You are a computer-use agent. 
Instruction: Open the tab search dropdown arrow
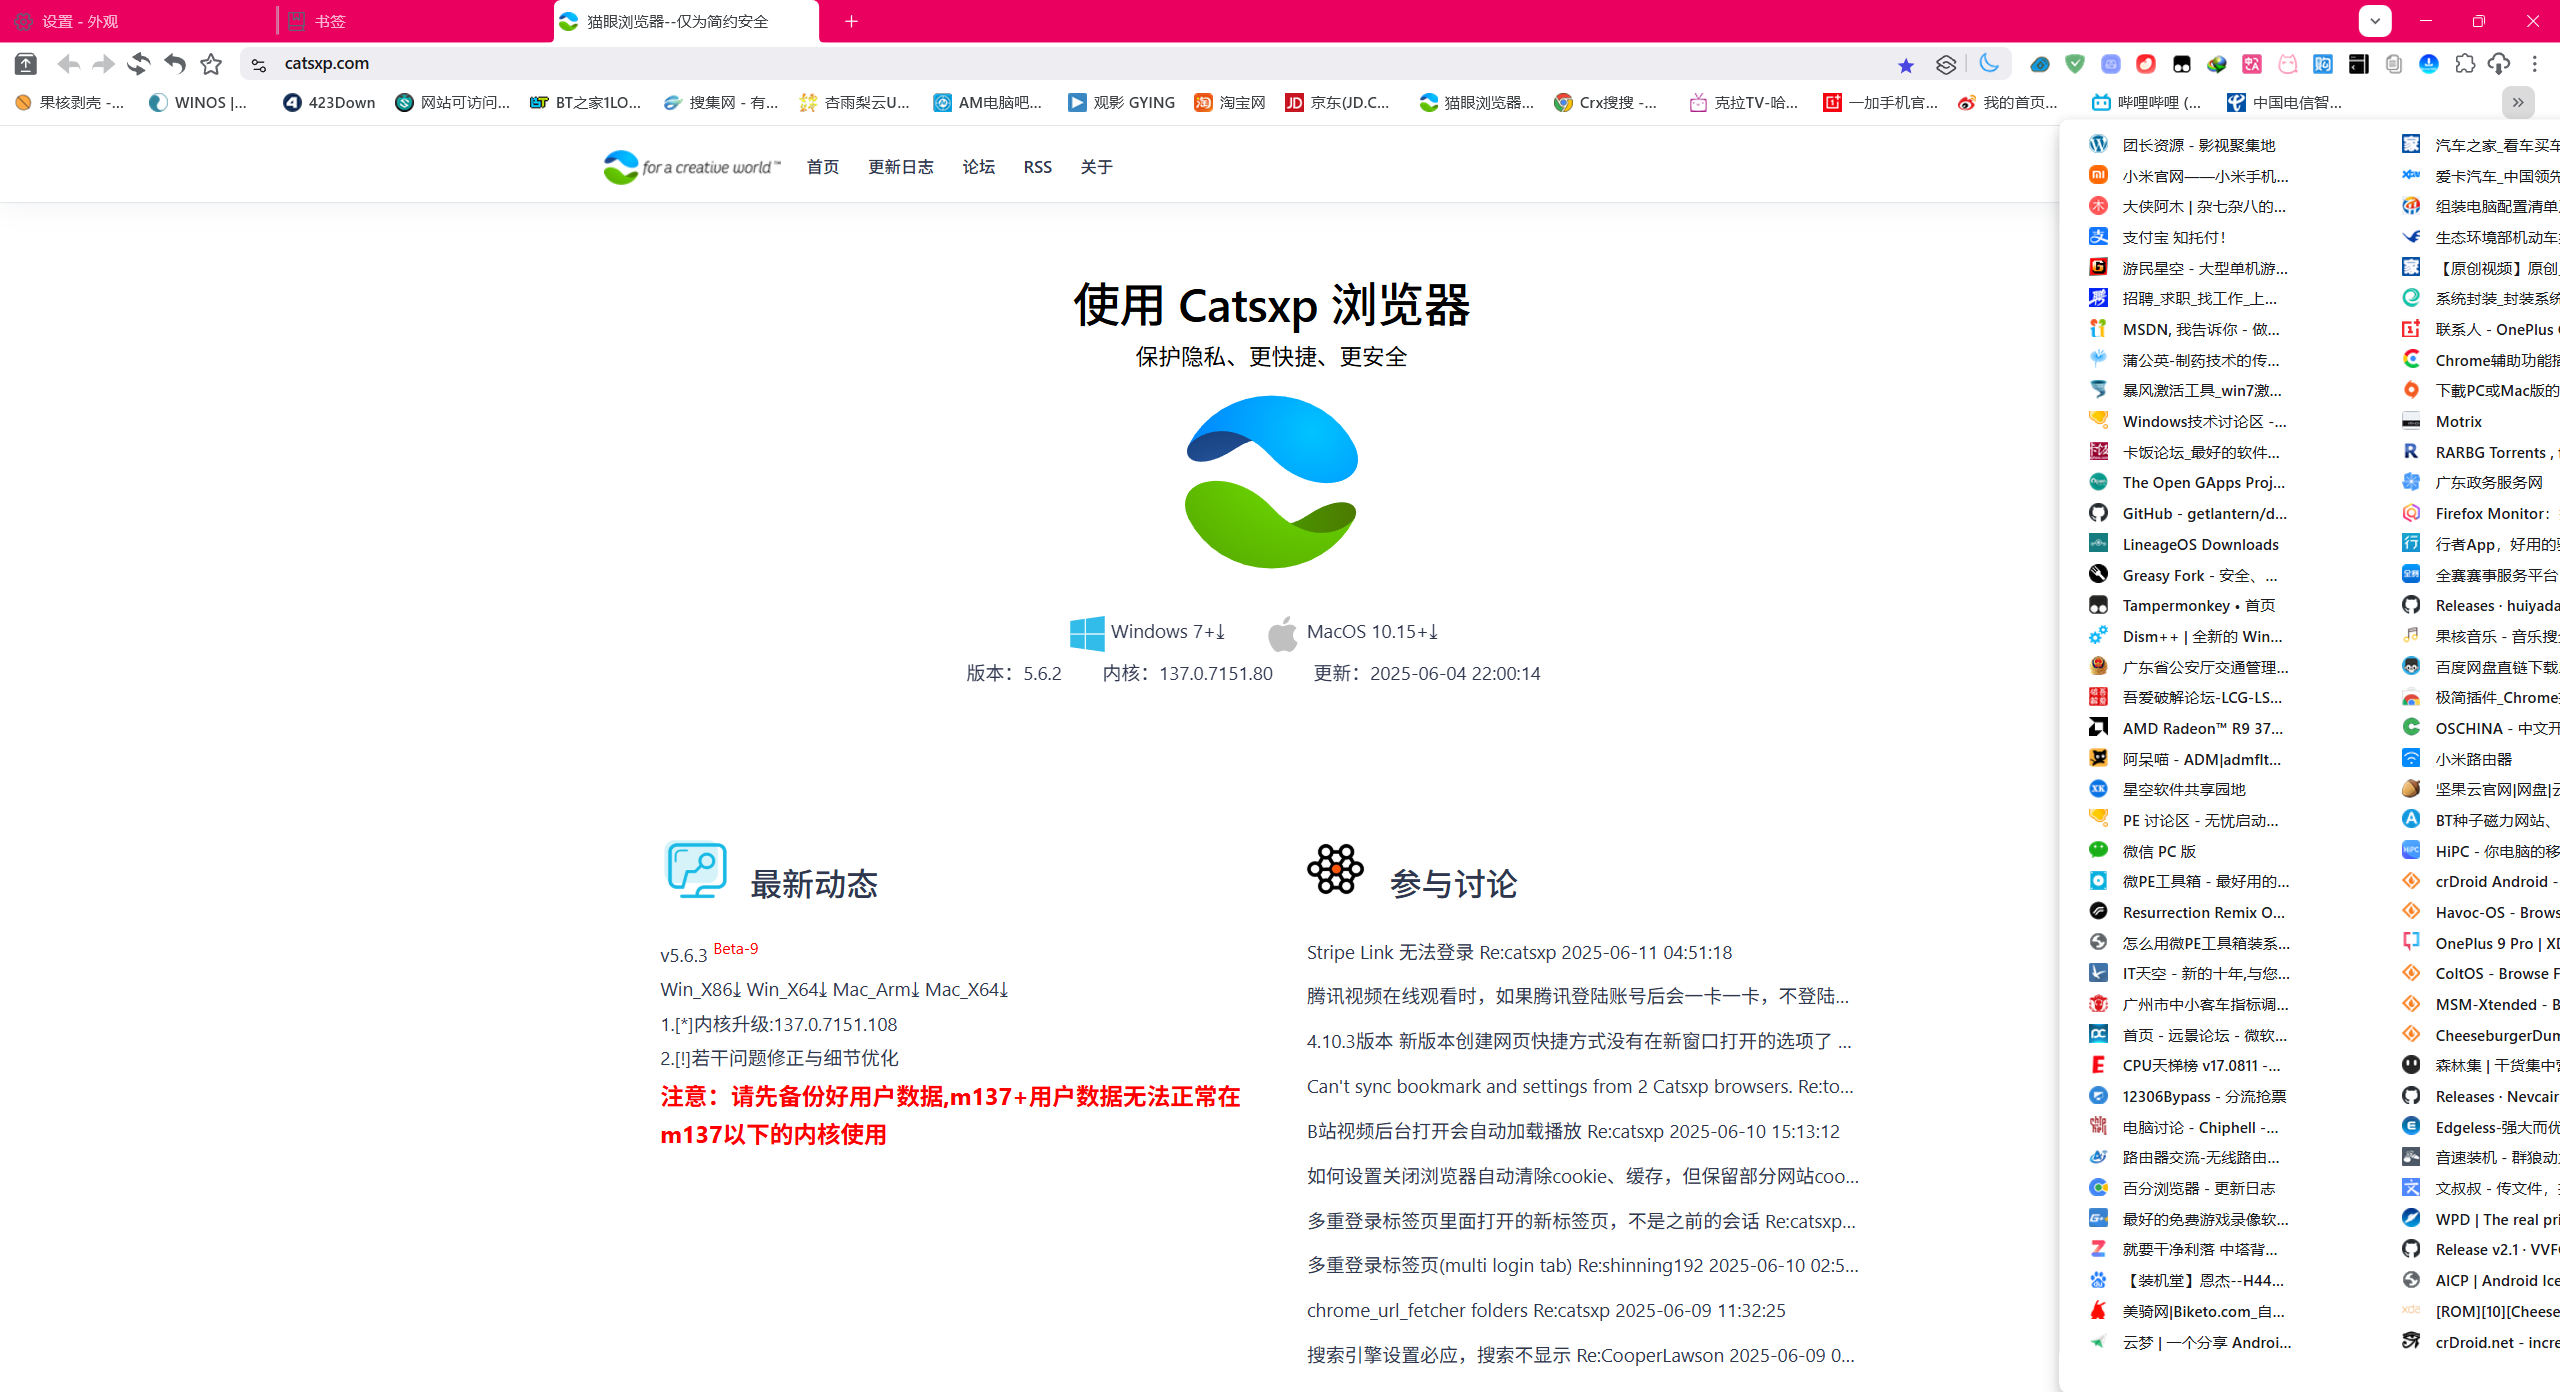click(x=2375, y=21)
